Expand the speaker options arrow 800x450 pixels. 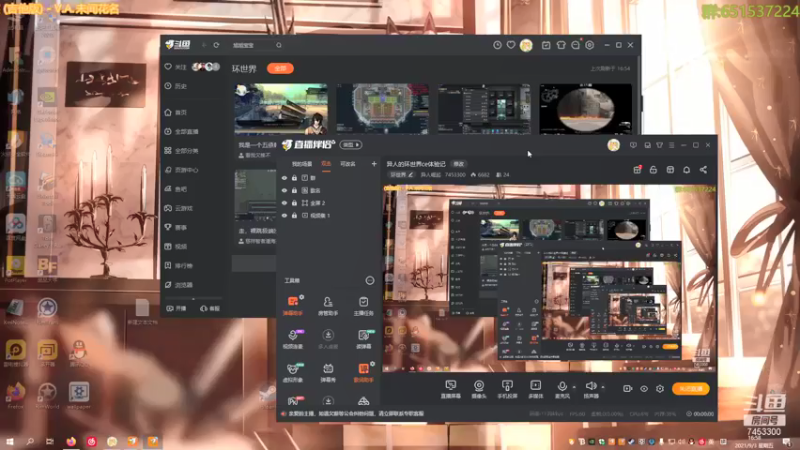[603, 387]
